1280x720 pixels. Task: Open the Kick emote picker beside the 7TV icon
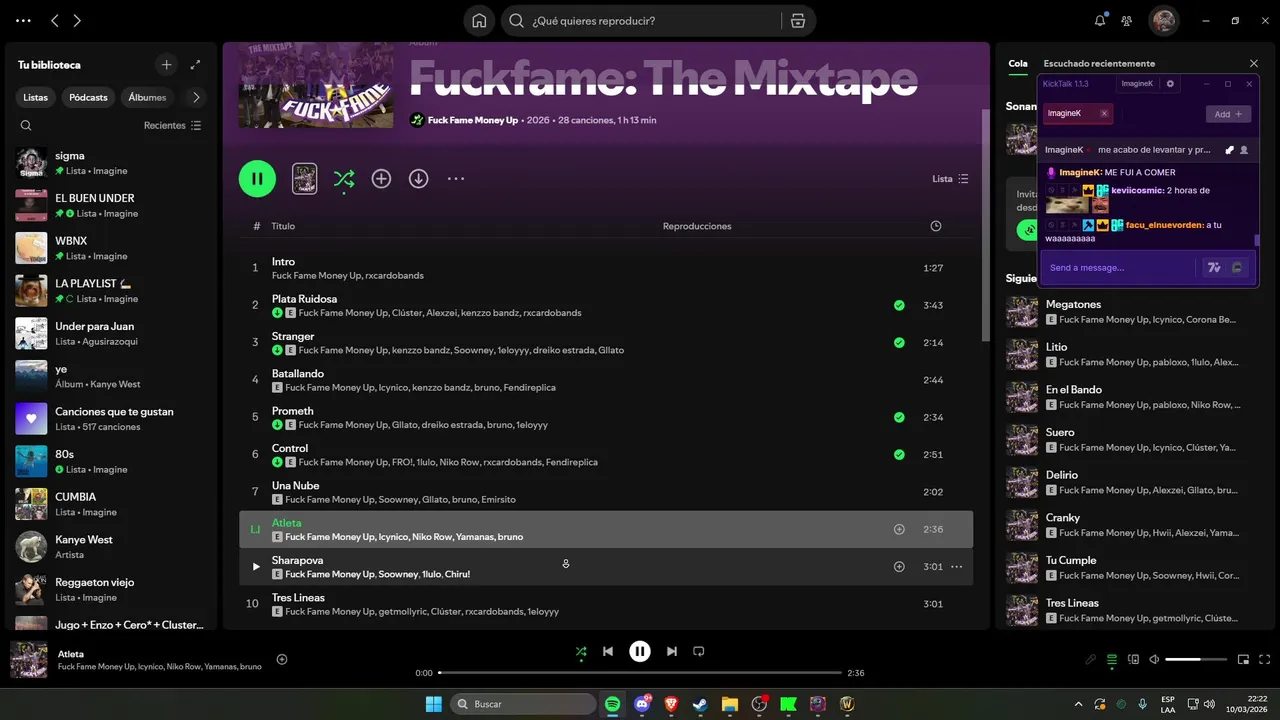point(1238,268)
